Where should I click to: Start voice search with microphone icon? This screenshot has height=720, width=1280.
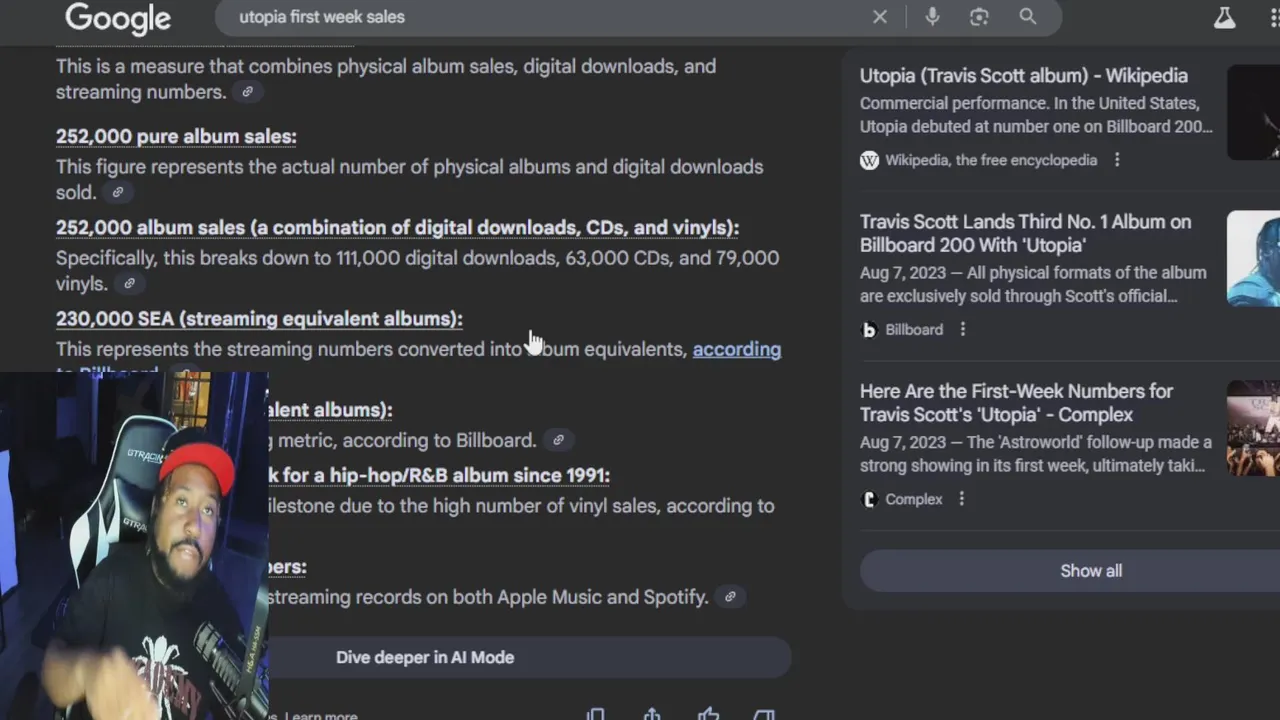click(932, 17)
